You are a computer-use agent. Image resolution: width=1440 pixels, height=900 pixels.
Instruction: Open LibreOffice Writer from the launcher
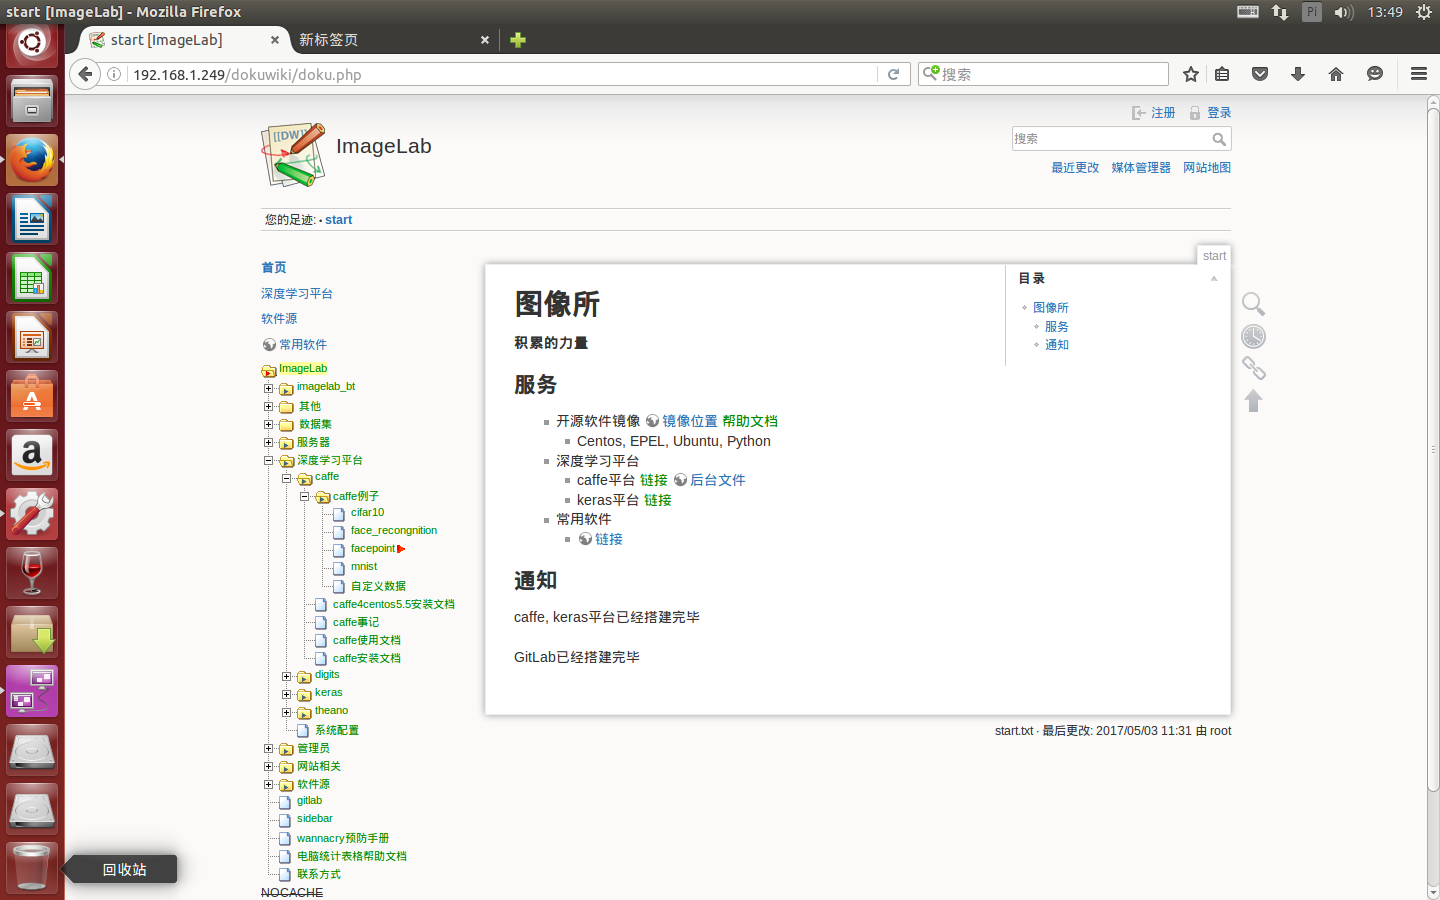32,219
